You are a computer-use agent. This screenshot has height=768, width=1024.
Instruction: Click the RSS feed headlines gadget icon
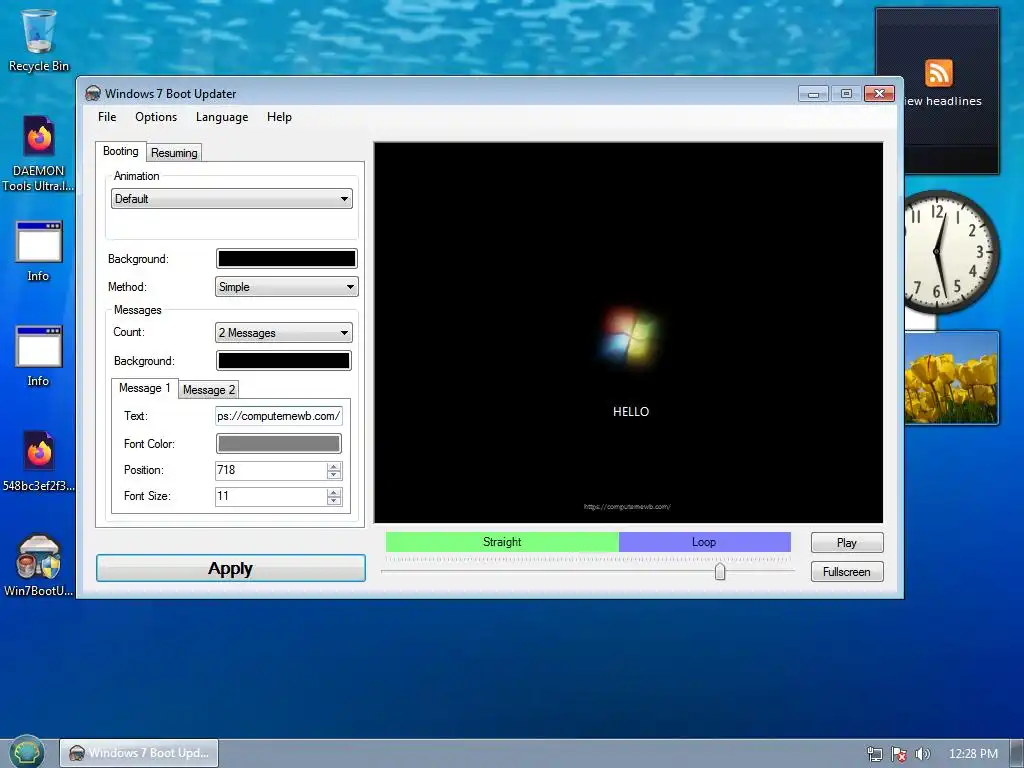click(x=938, y=72)
